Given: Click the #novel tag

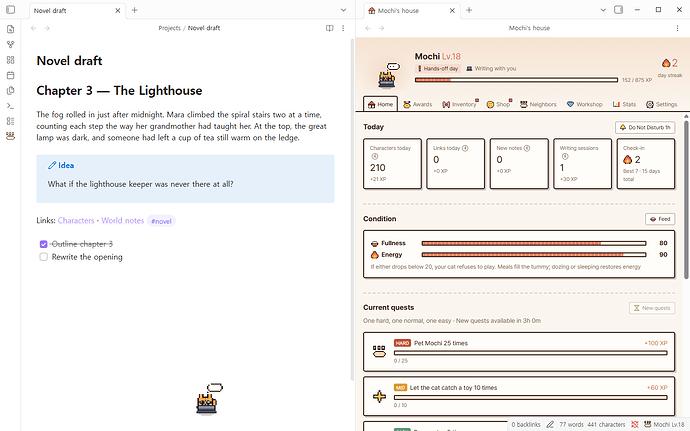Looking at the screenshot, I should tap(161, 221).
